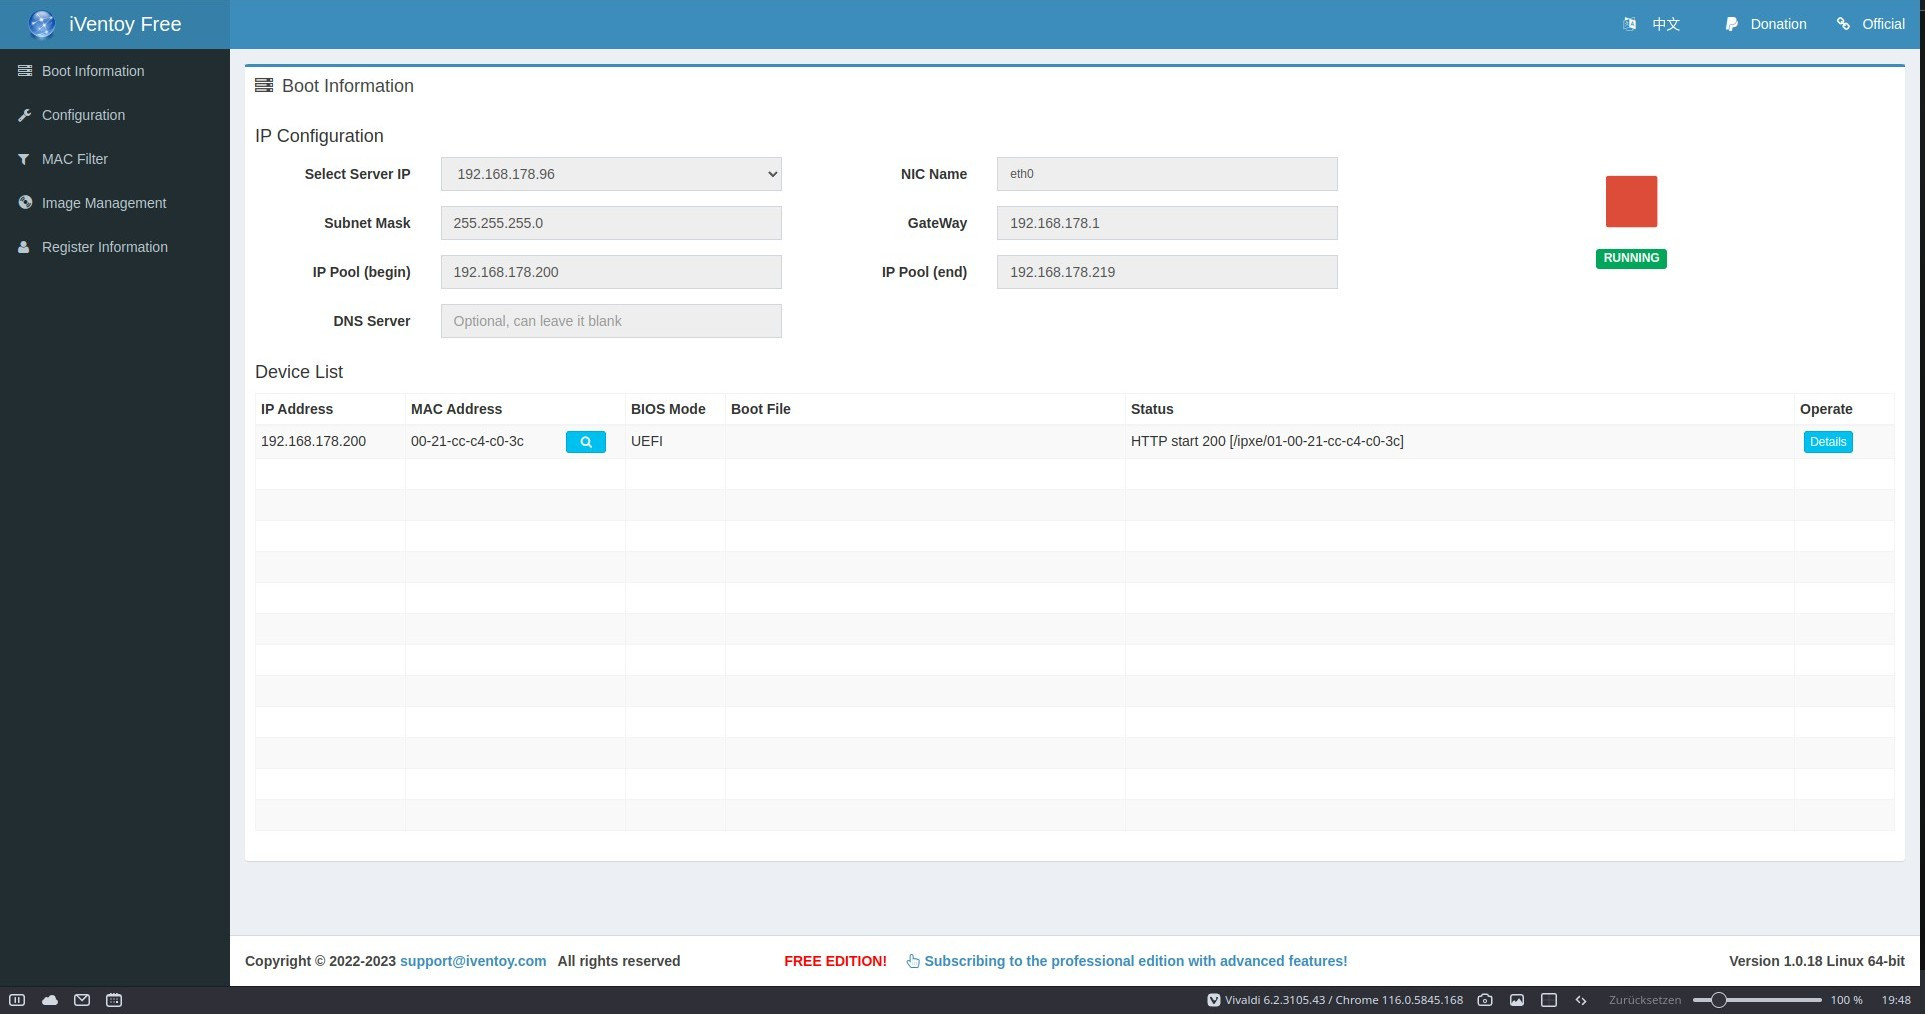Click the IP Pool (end) field
This screenshot has height=1014, width=1925.
[x=1167, y=272]
